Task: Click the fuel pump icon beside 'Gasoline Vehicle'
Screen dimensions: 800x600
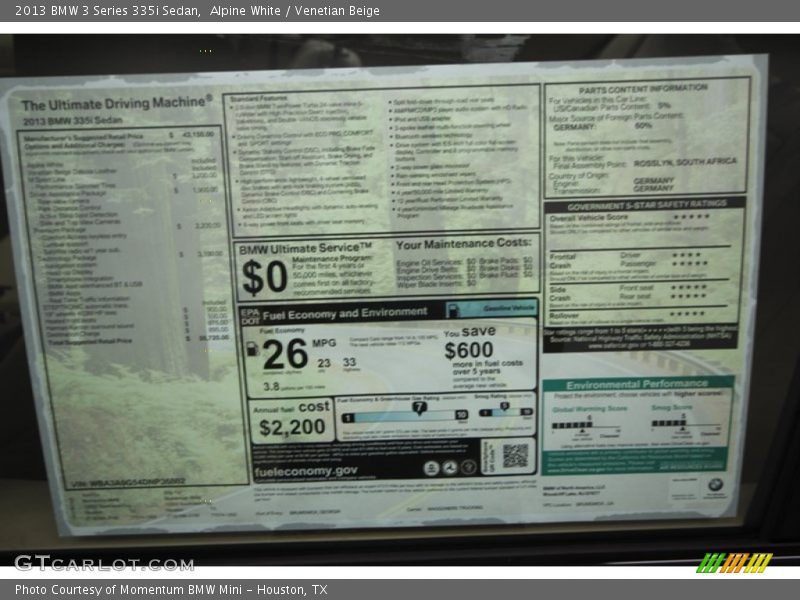Action: point(452,309)
